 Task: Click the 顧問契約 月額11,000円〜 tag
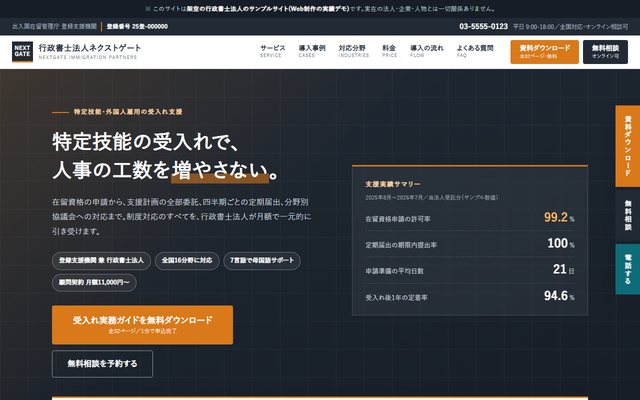(x=94, y=282)
